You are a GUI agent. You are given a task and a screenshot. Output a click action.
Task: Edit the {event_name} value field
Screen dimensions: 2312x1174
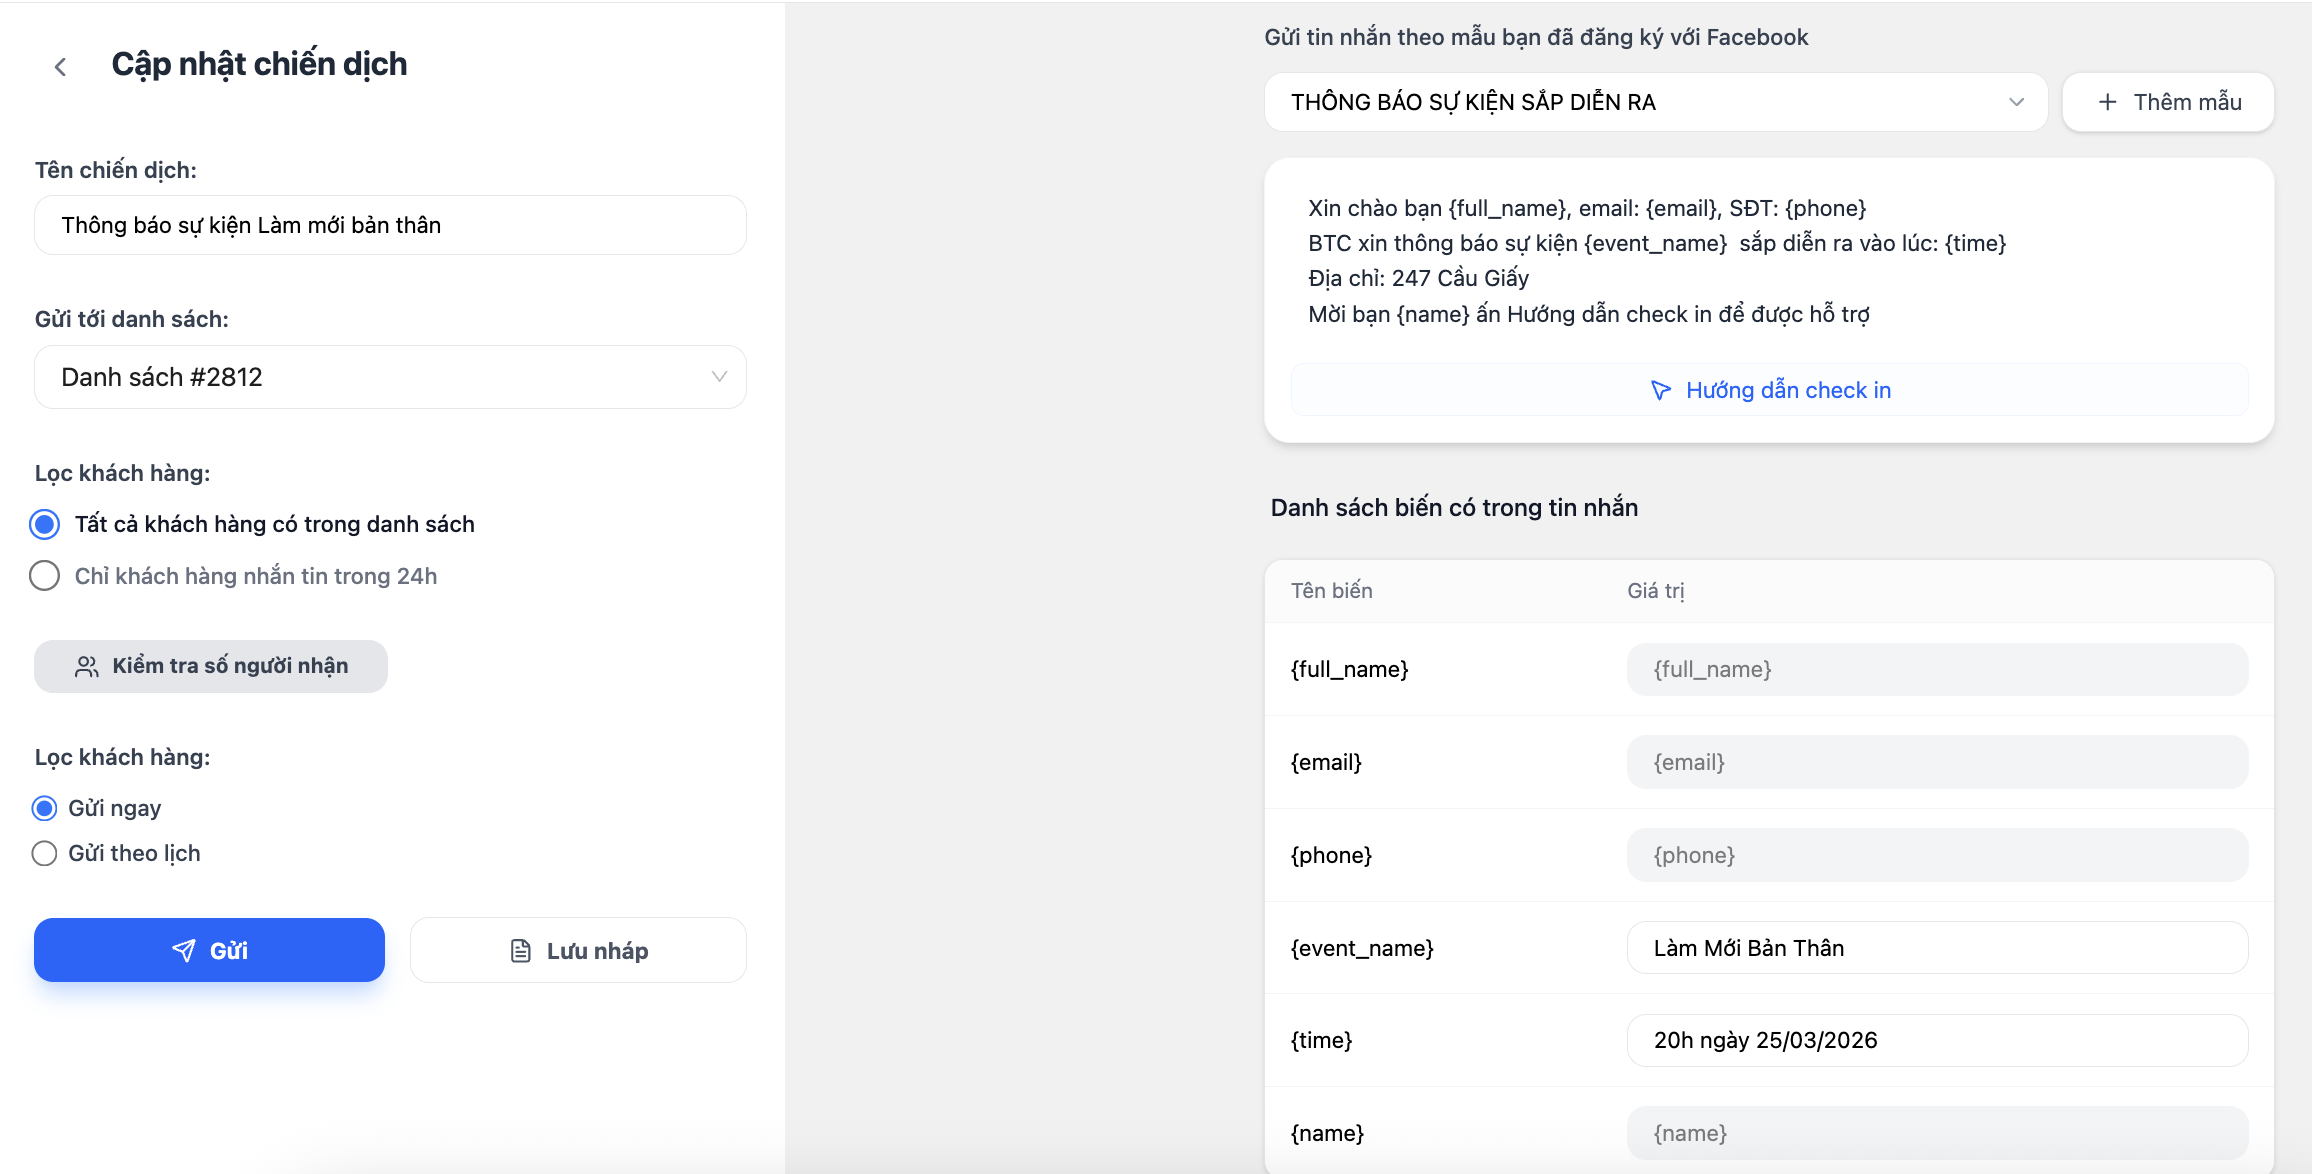(1937, 948)
